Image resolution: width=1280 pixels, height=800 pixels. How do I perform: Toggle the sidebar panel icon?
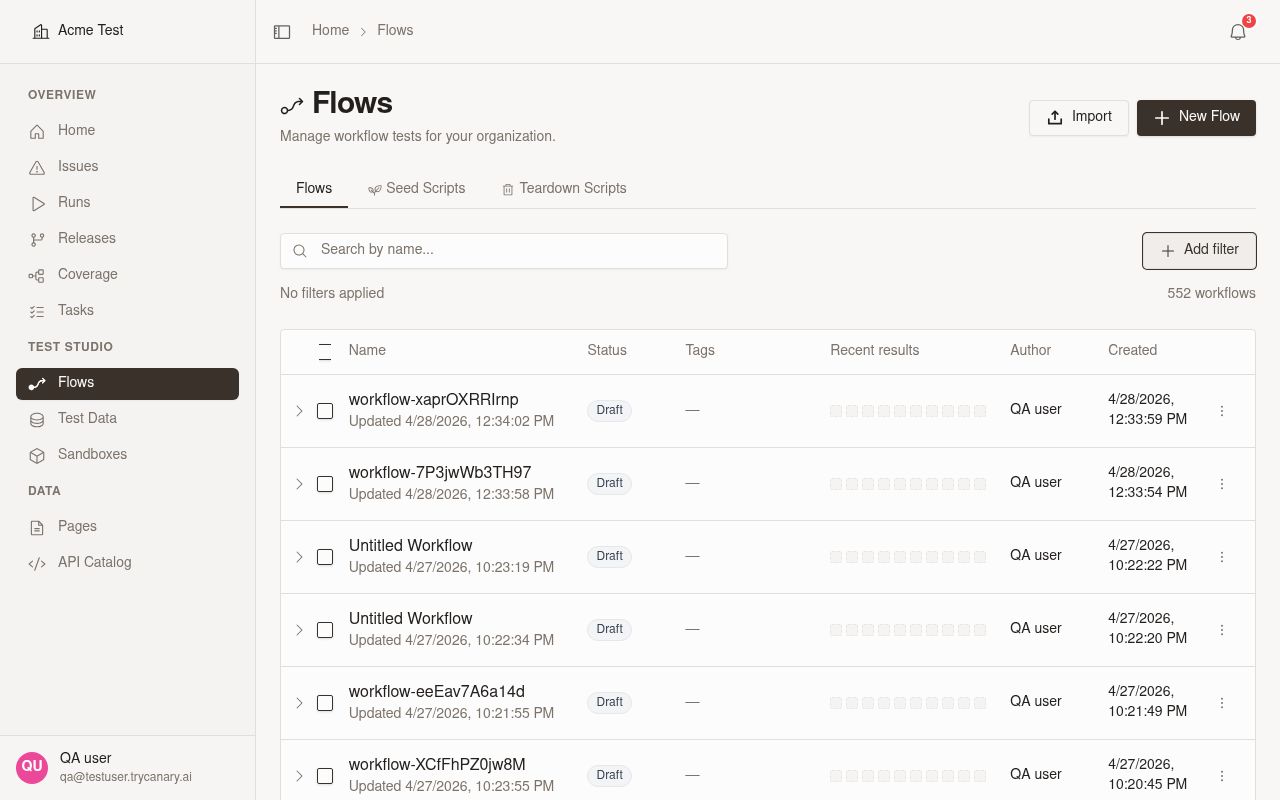(x=282, y=32)
